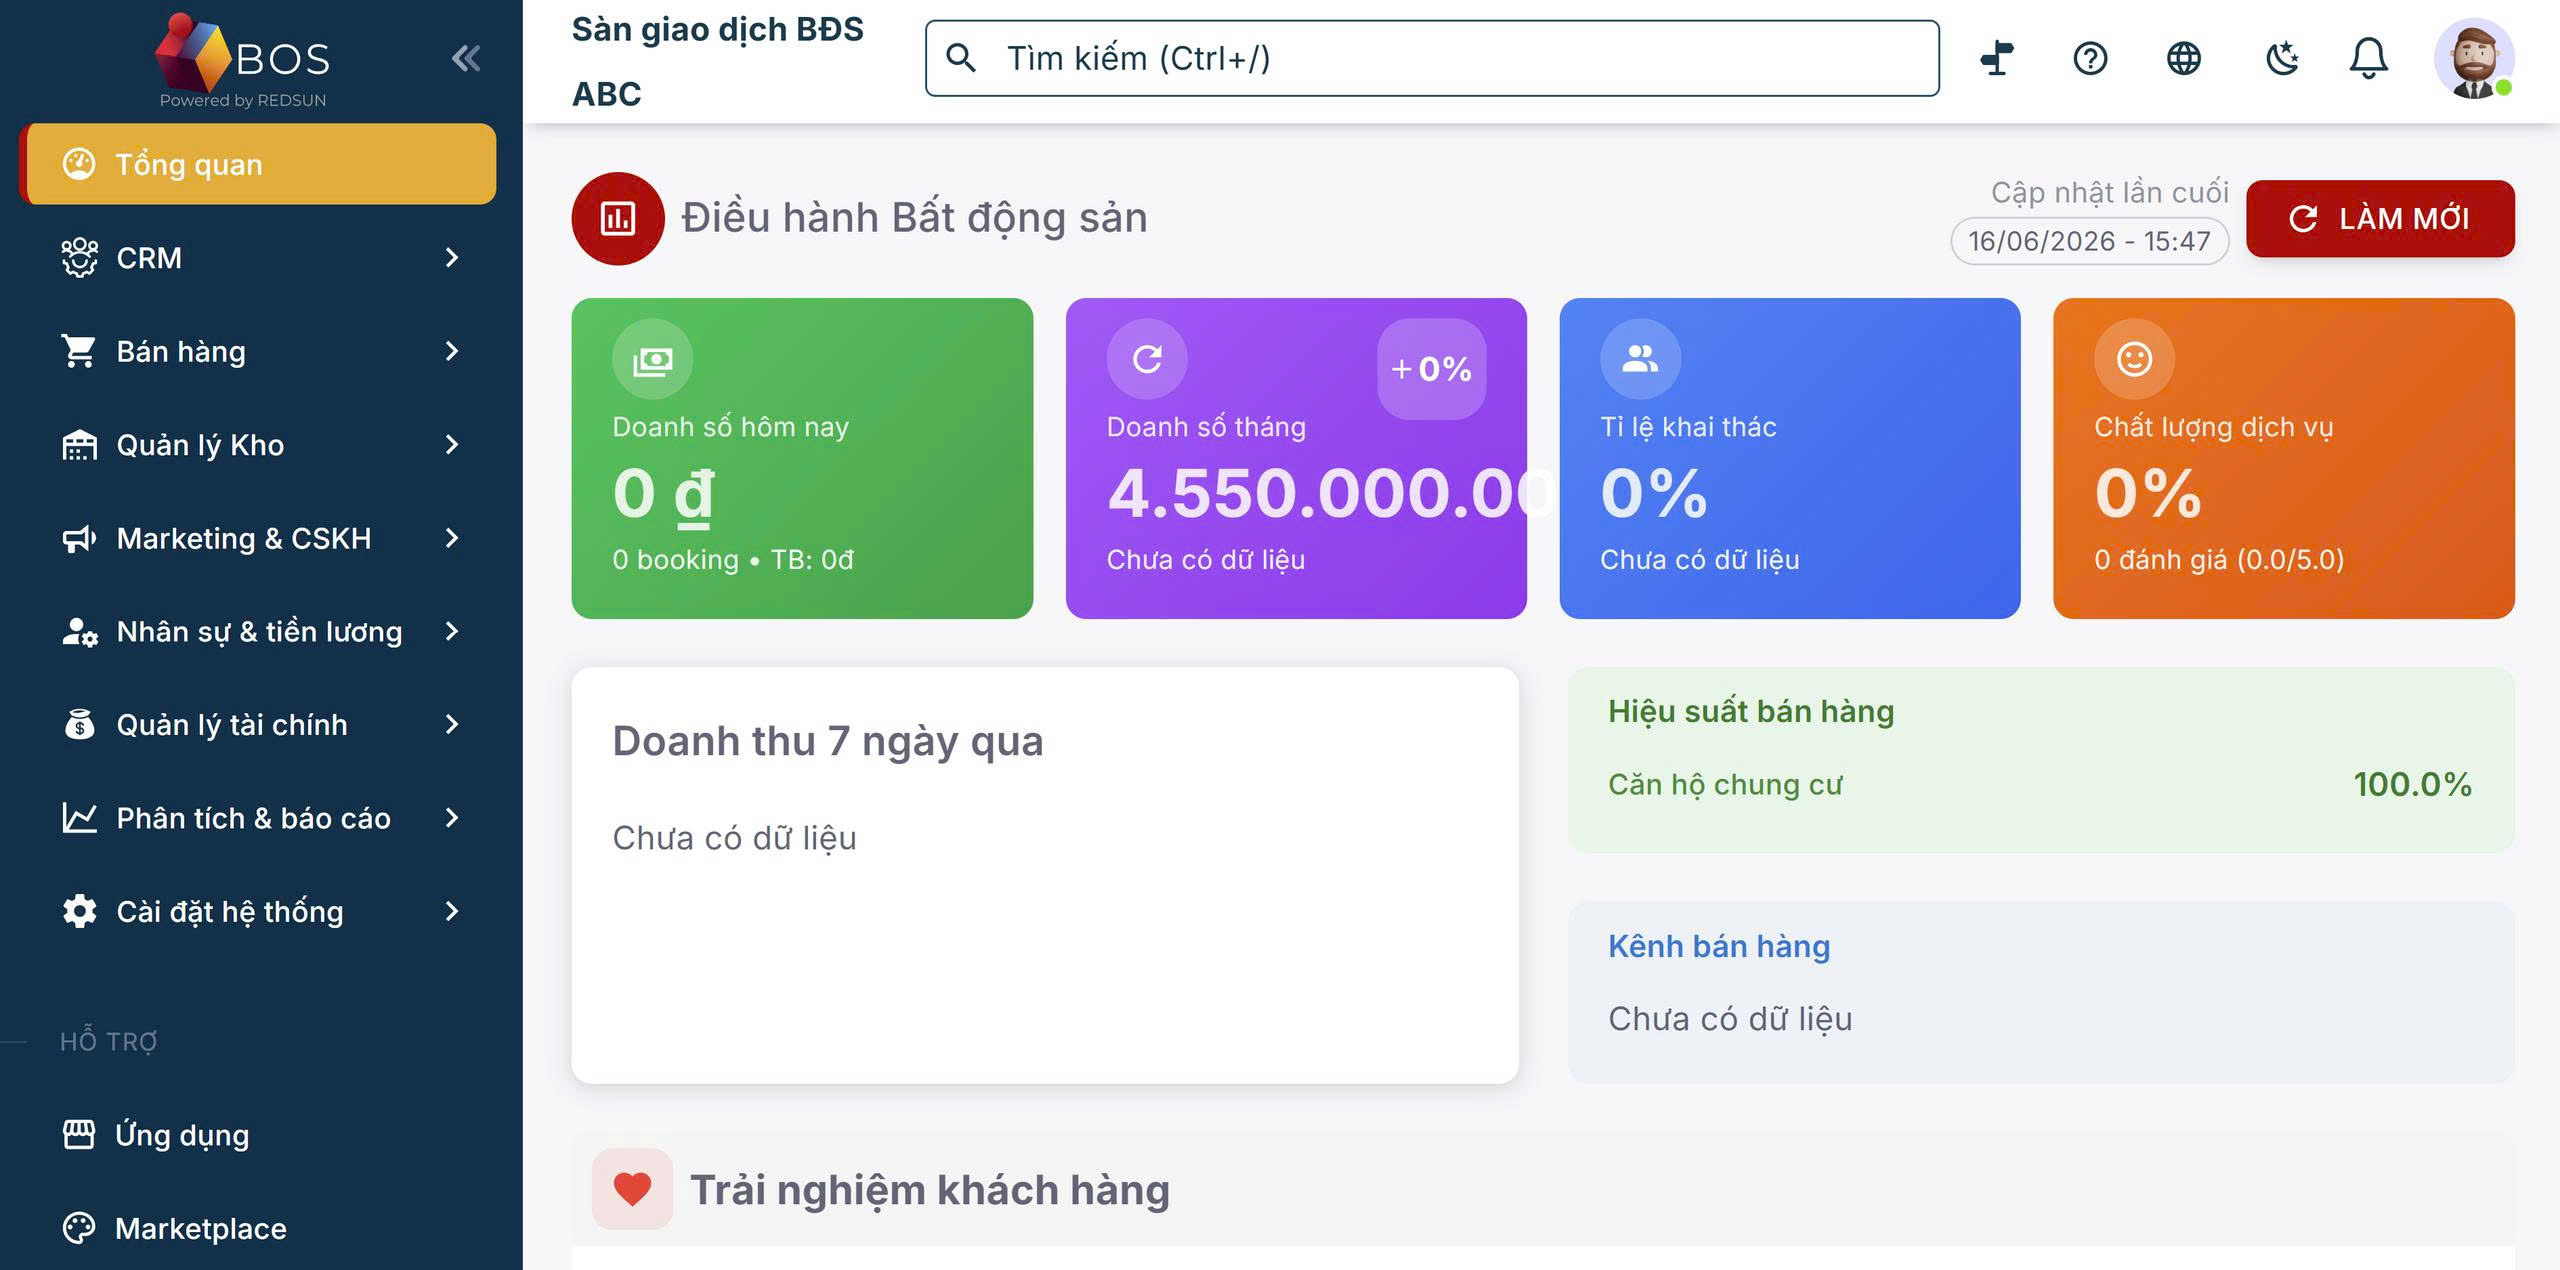This screenshot has height=1270, width=2560.
Task: Click the Cài đặt gear icon
Action: coord(79,911)
